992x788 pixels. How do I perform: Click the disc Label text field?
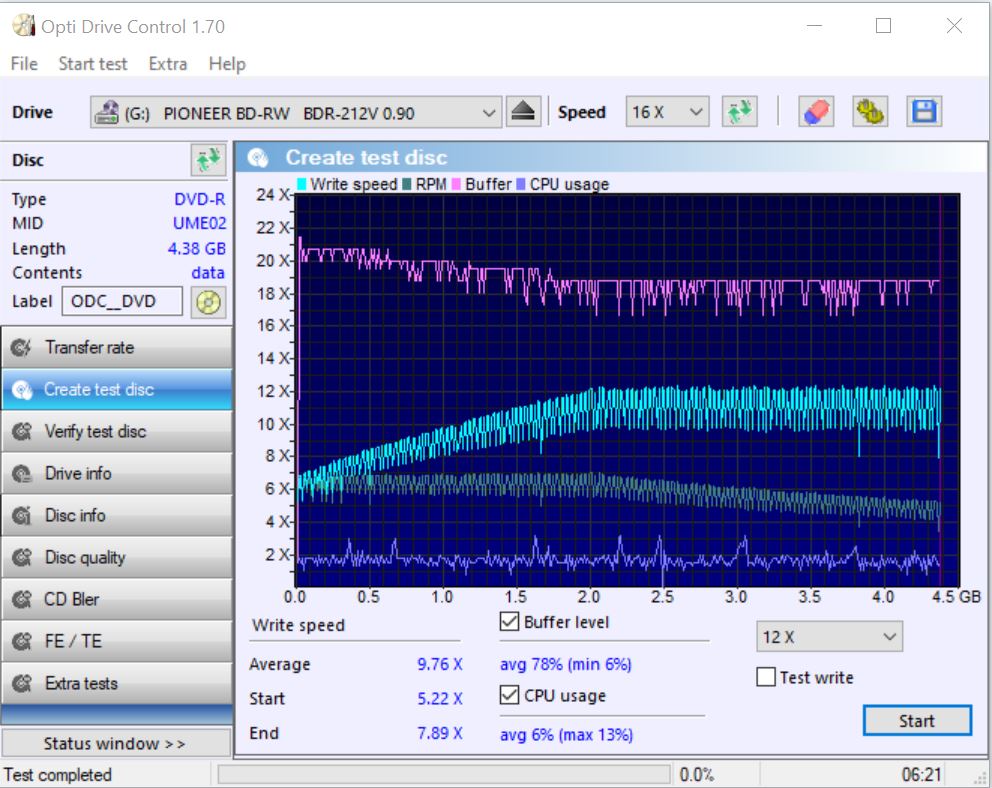[x=122, y=301]
